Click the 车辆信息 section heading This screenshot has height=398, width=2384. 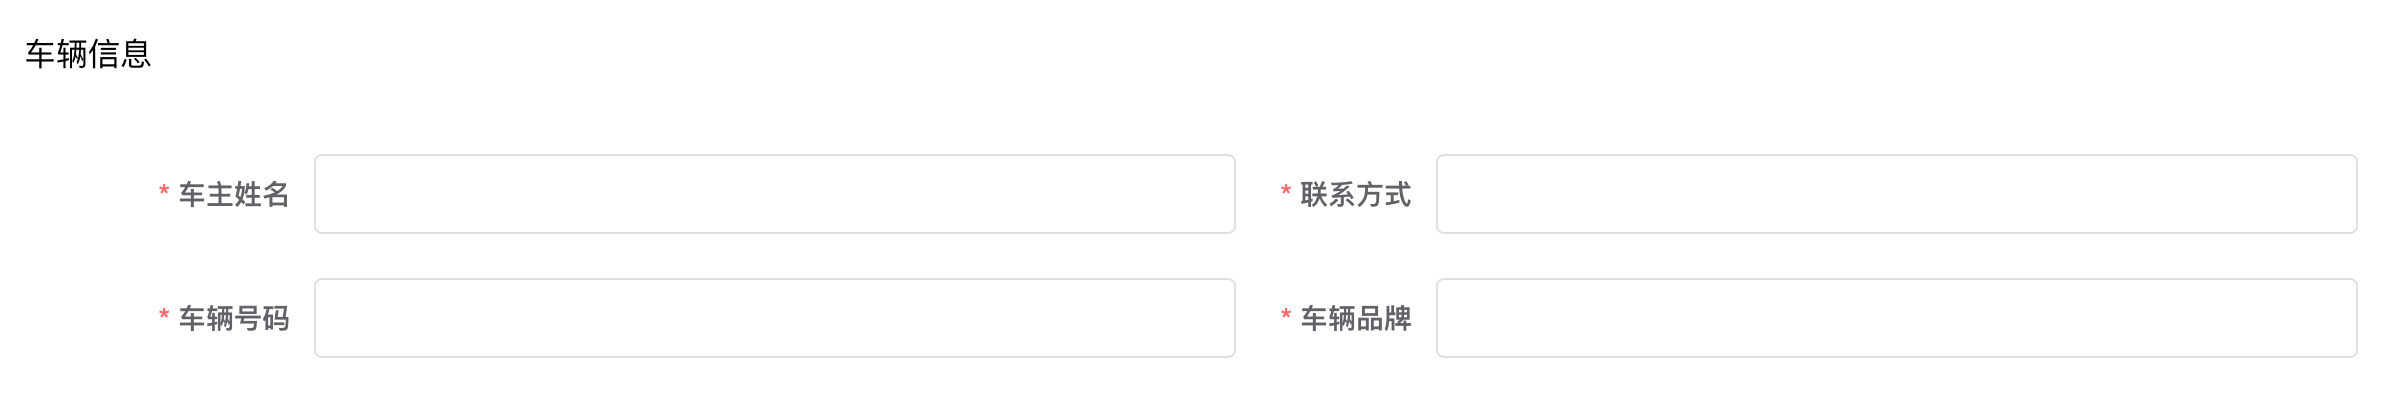point(88,54)
